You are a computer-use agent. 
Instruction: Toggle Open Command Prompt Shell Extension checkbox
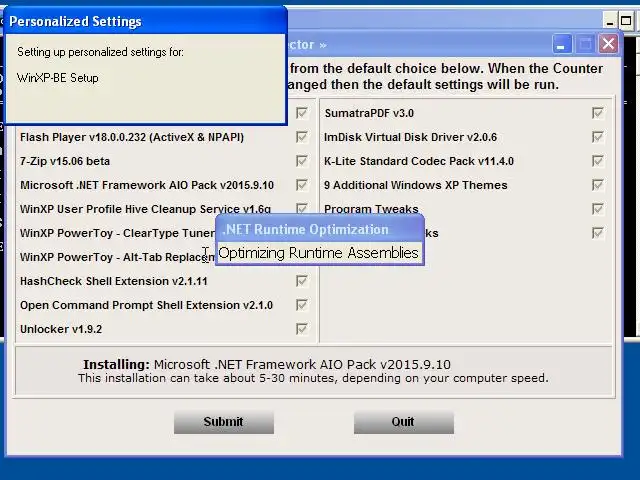tap(302, 305)
